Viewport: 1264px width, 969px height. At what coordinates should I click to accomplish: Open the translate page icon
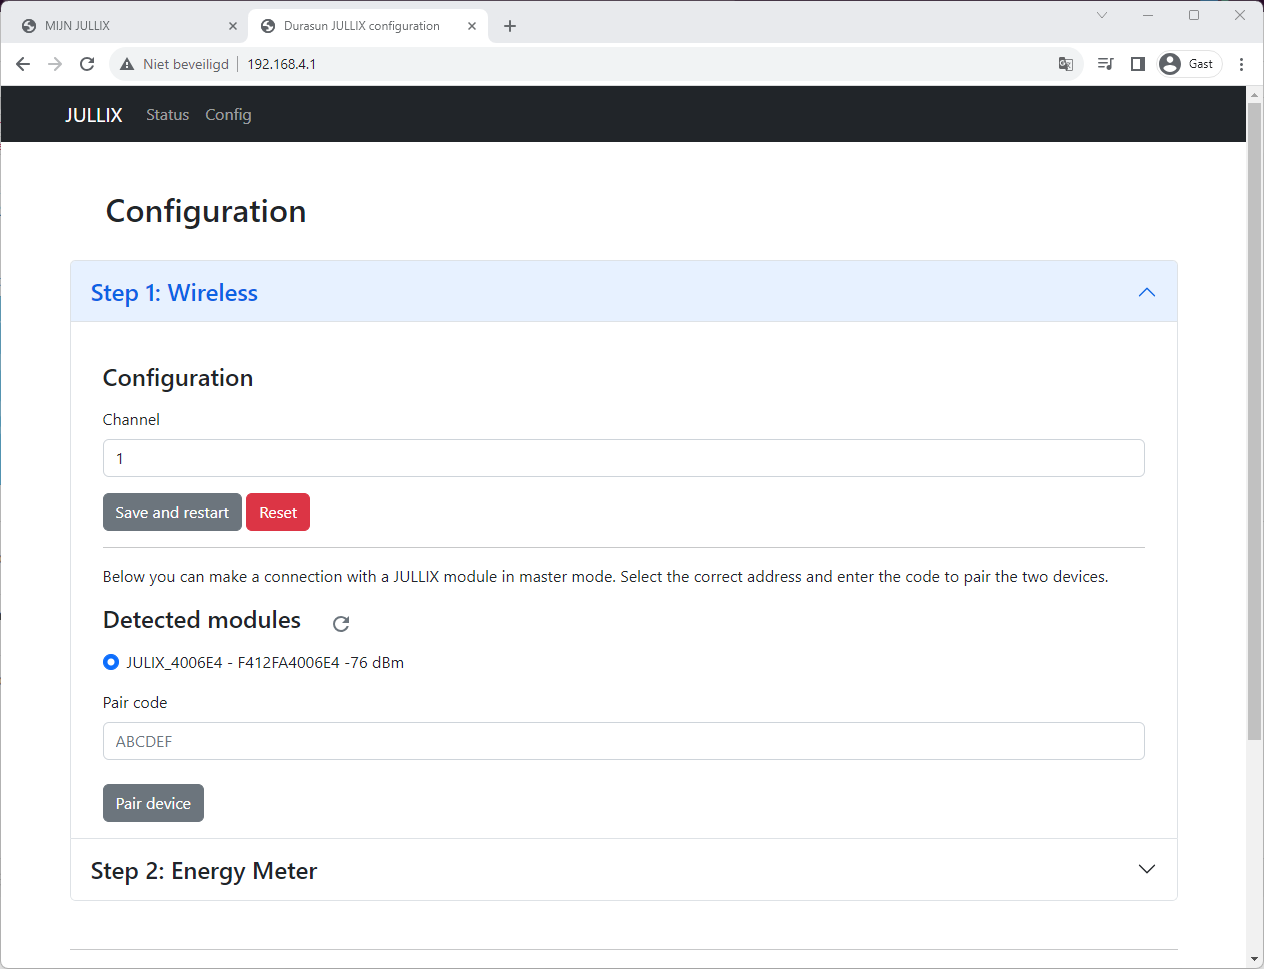tap(1066, 64)
